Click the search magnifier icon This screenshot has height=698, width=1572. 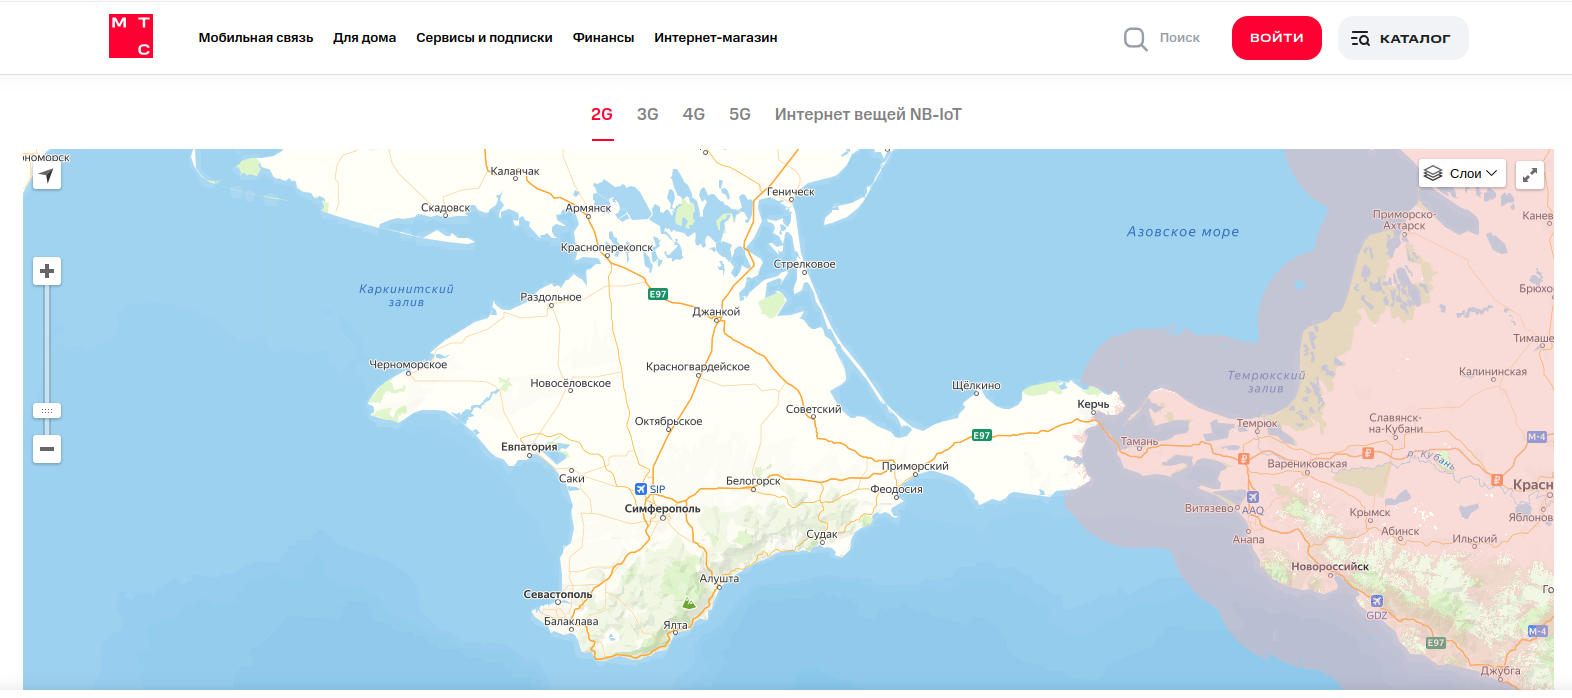click(1135, 39)
